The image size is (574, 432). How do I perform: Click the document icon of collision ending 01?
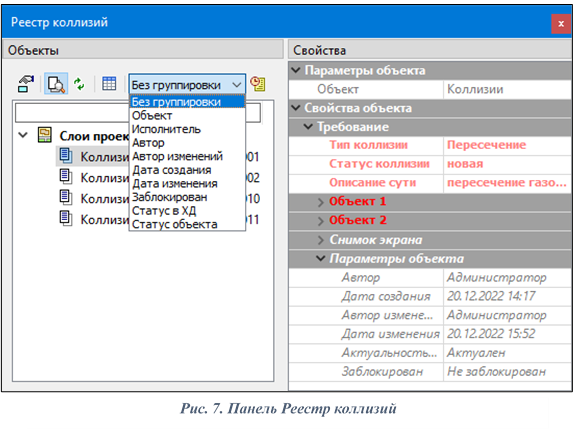coord(66,156)
